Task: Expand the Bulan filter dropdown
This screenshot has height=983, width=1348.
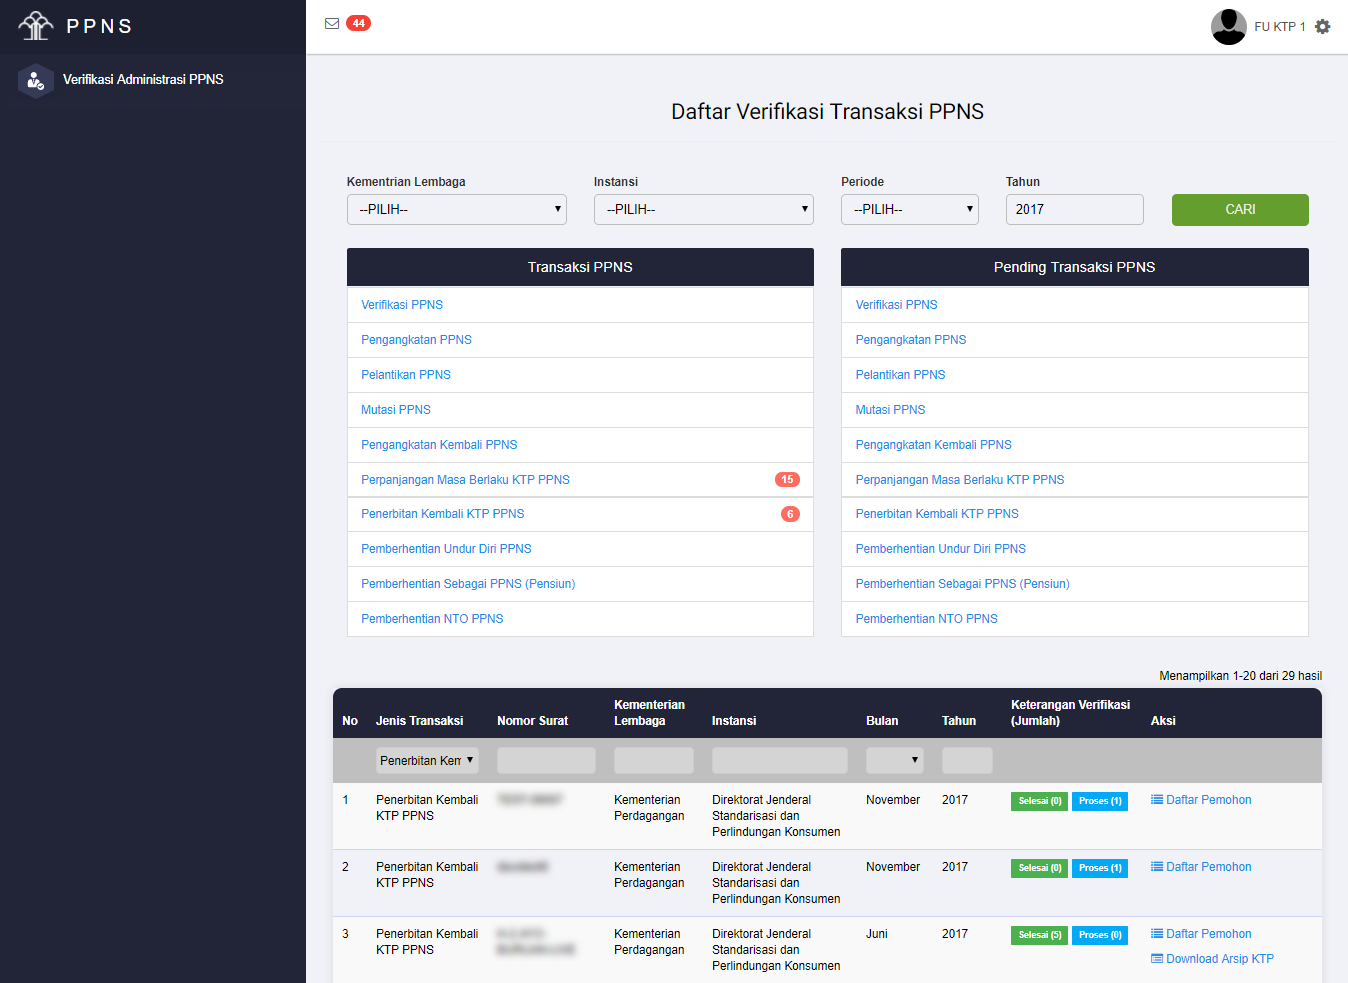Action: point(894,761)
